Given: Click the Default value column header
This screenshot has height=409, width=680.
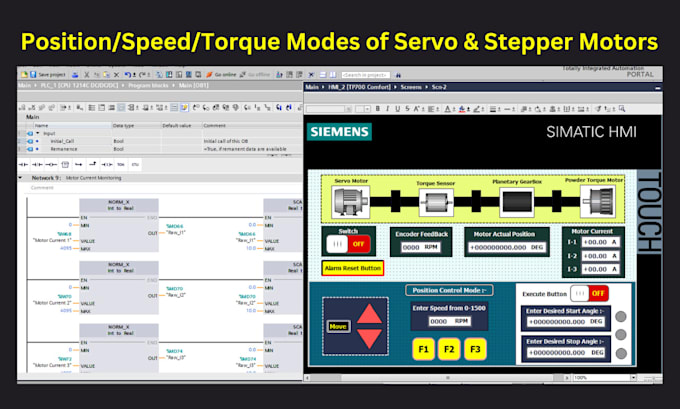Looking at the screenshot, I should (x=181, y=125).
